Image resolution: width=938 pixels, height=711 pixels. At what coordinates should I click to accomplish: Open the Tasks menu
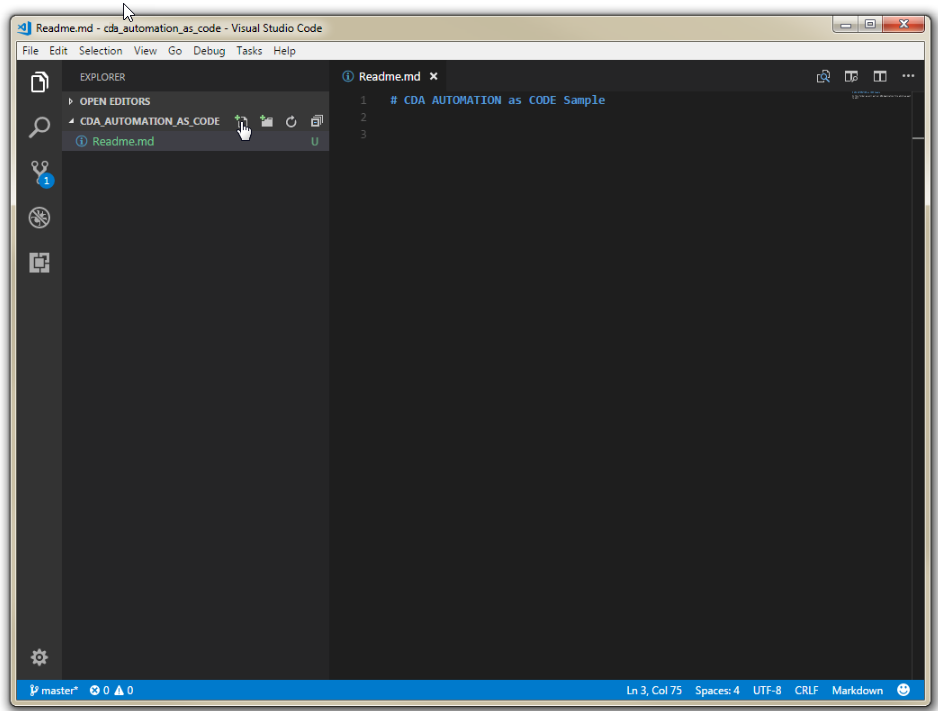click(x=249, y=51)
